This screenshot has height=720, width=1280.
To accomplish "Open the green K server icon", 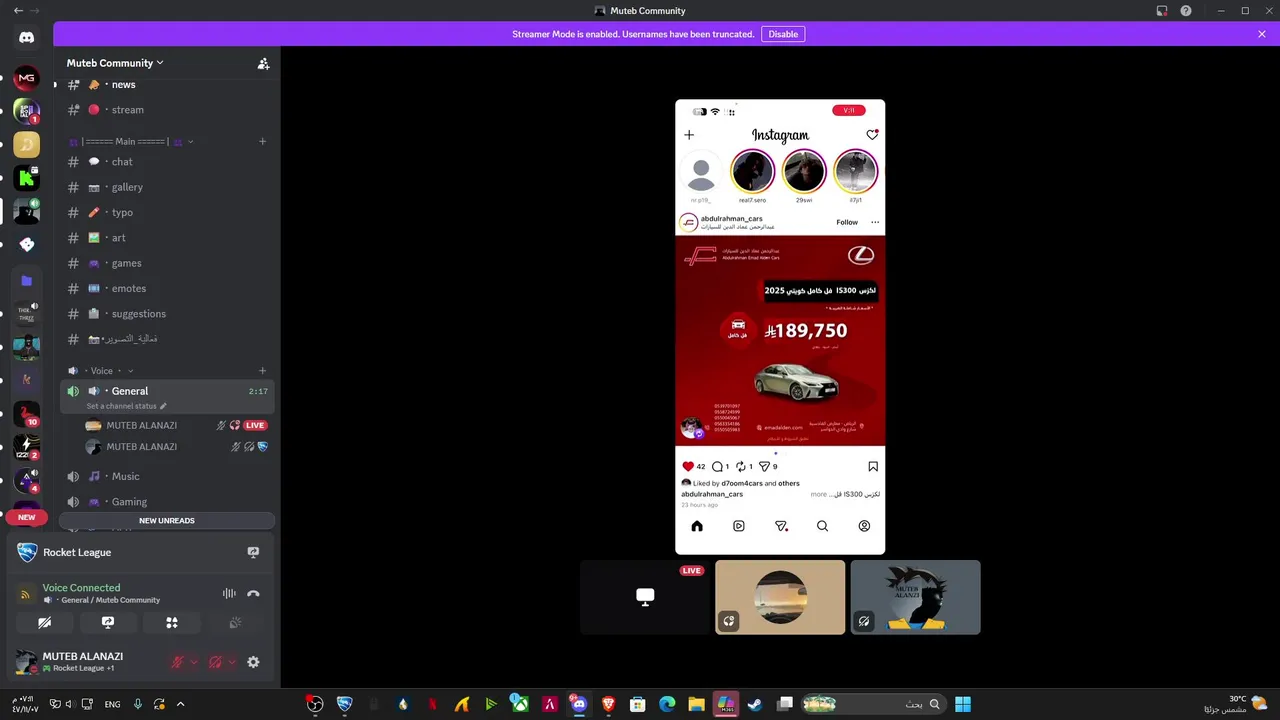I will (26, 179).
